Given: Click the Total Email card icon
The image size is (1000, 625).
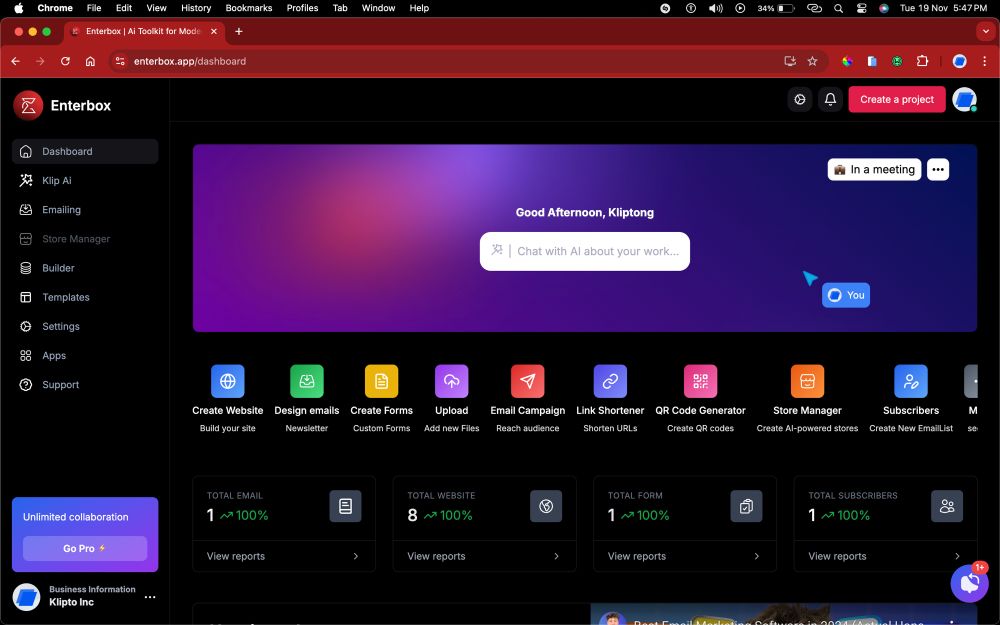Looking at the screenshot, I should click(x=346, y=506).
